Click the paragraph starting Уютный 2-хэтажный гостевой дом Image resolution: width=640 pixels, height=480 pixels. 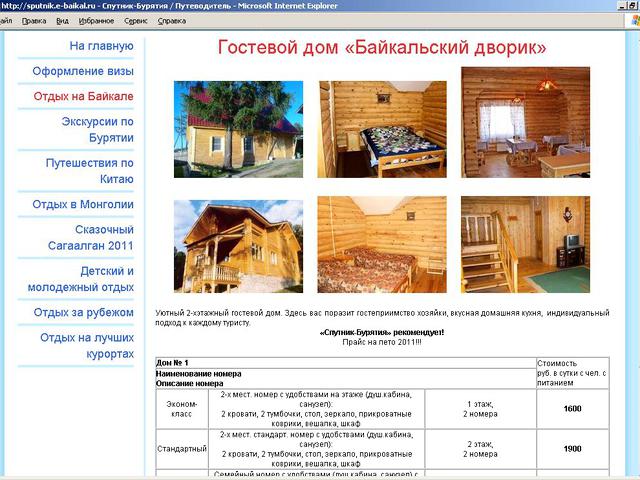pyautogui.click(x=382, y=318)
